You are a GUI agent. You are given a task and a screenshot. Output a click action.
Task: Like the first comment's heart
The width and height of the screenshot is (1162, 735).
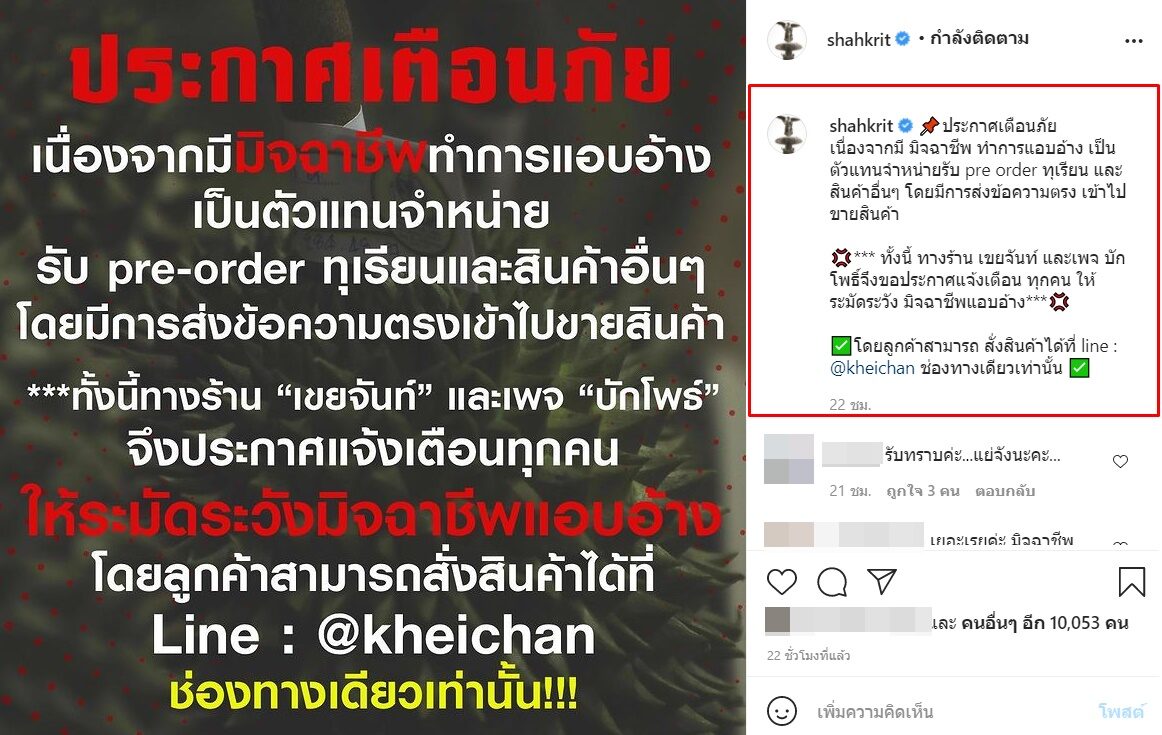[1120, 462]
